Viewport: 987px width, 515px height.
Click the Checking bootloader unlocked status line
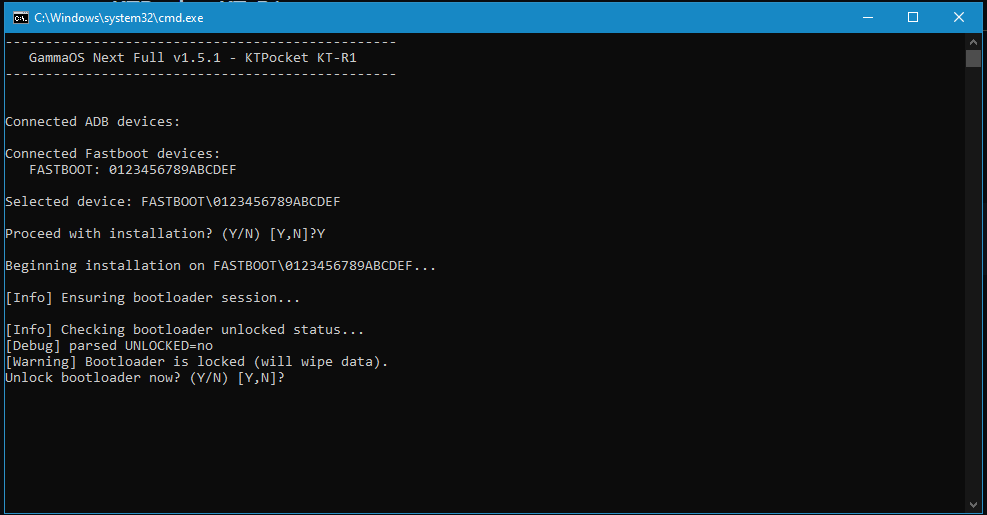184,330
